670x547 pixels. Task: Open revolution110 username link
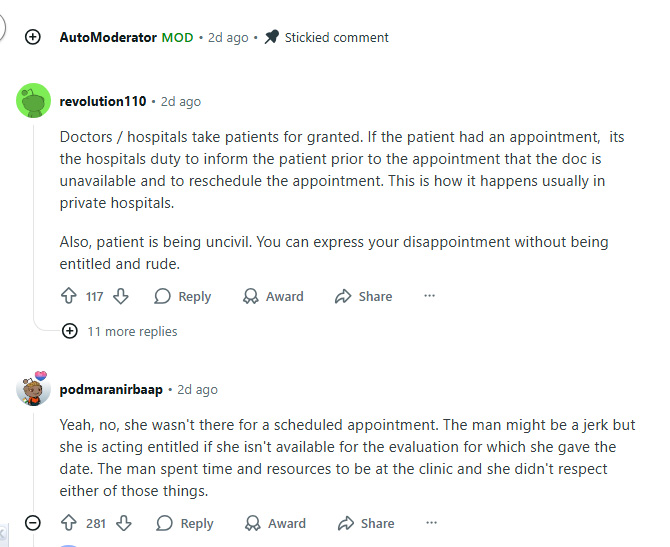point(103,101)
